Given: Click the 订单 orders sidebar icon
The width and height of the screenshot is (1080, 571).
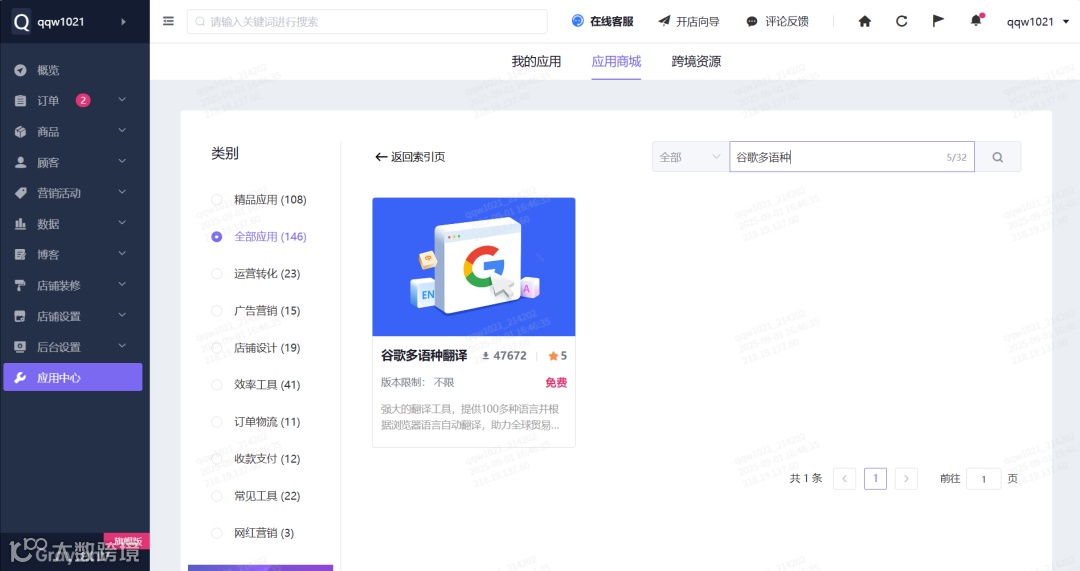Looking at the screenshot, I should (21, 101).
